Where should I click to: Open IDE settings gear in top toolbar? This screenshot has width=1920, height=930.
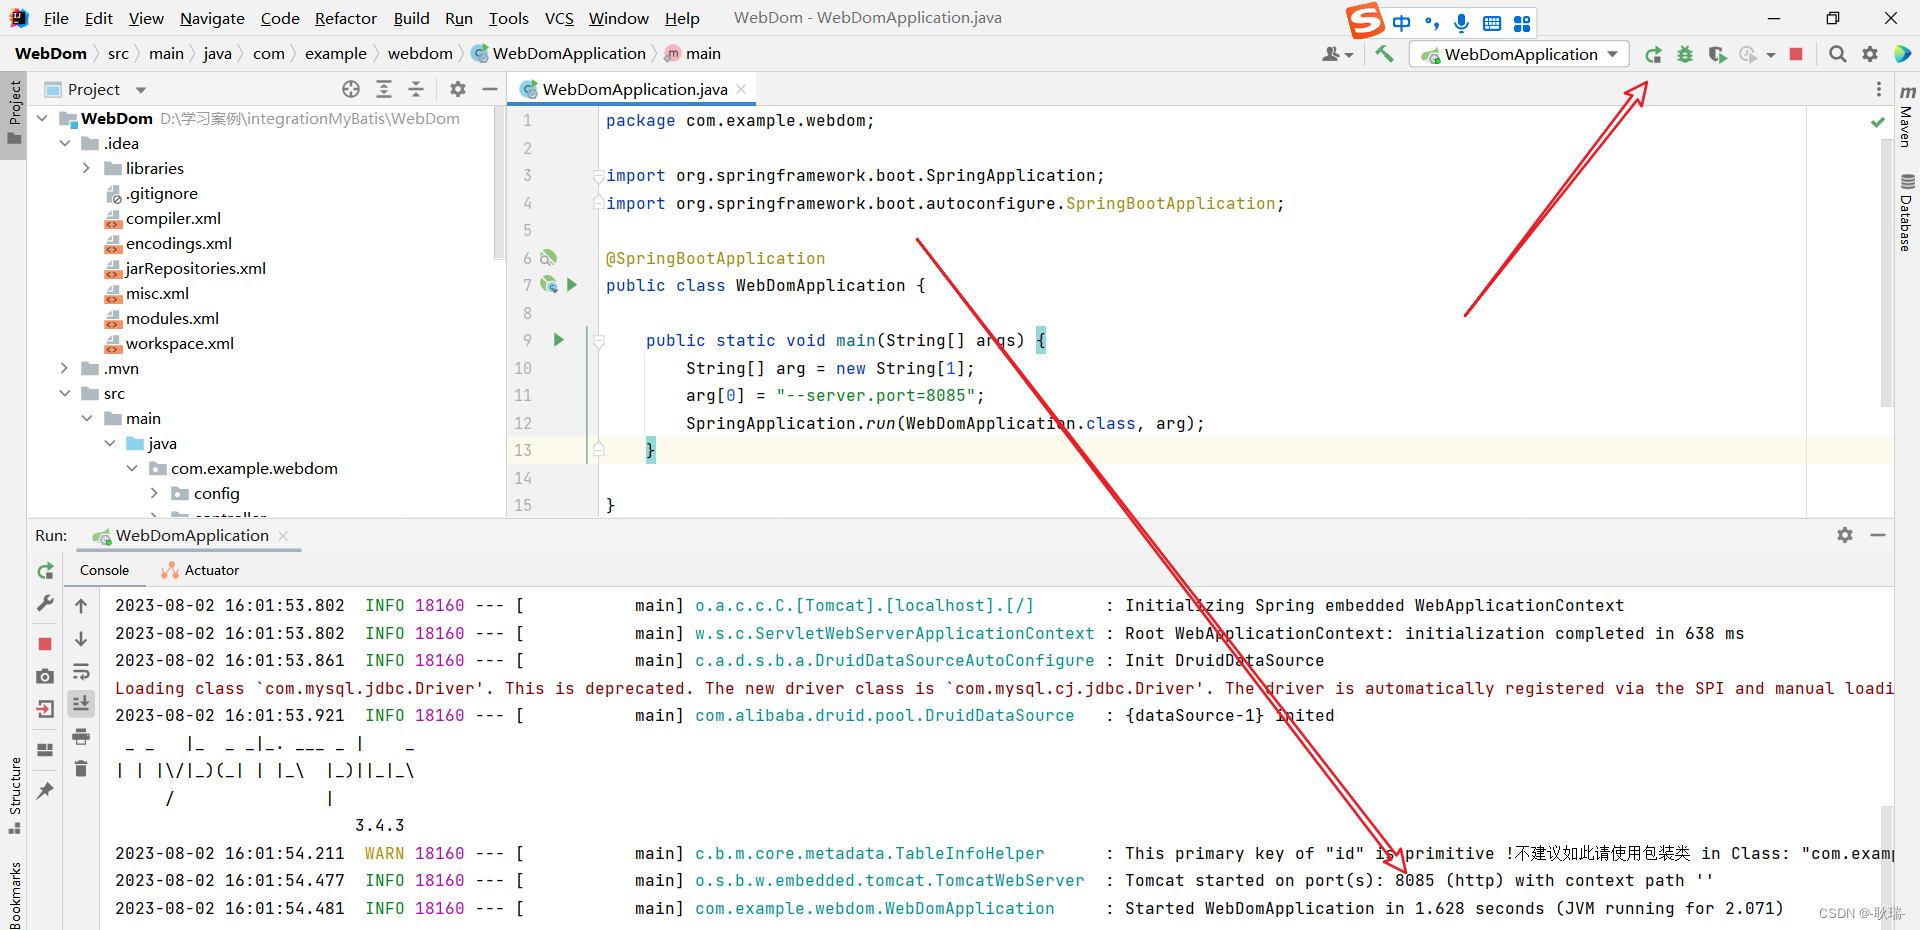(x=1869, y=54)
